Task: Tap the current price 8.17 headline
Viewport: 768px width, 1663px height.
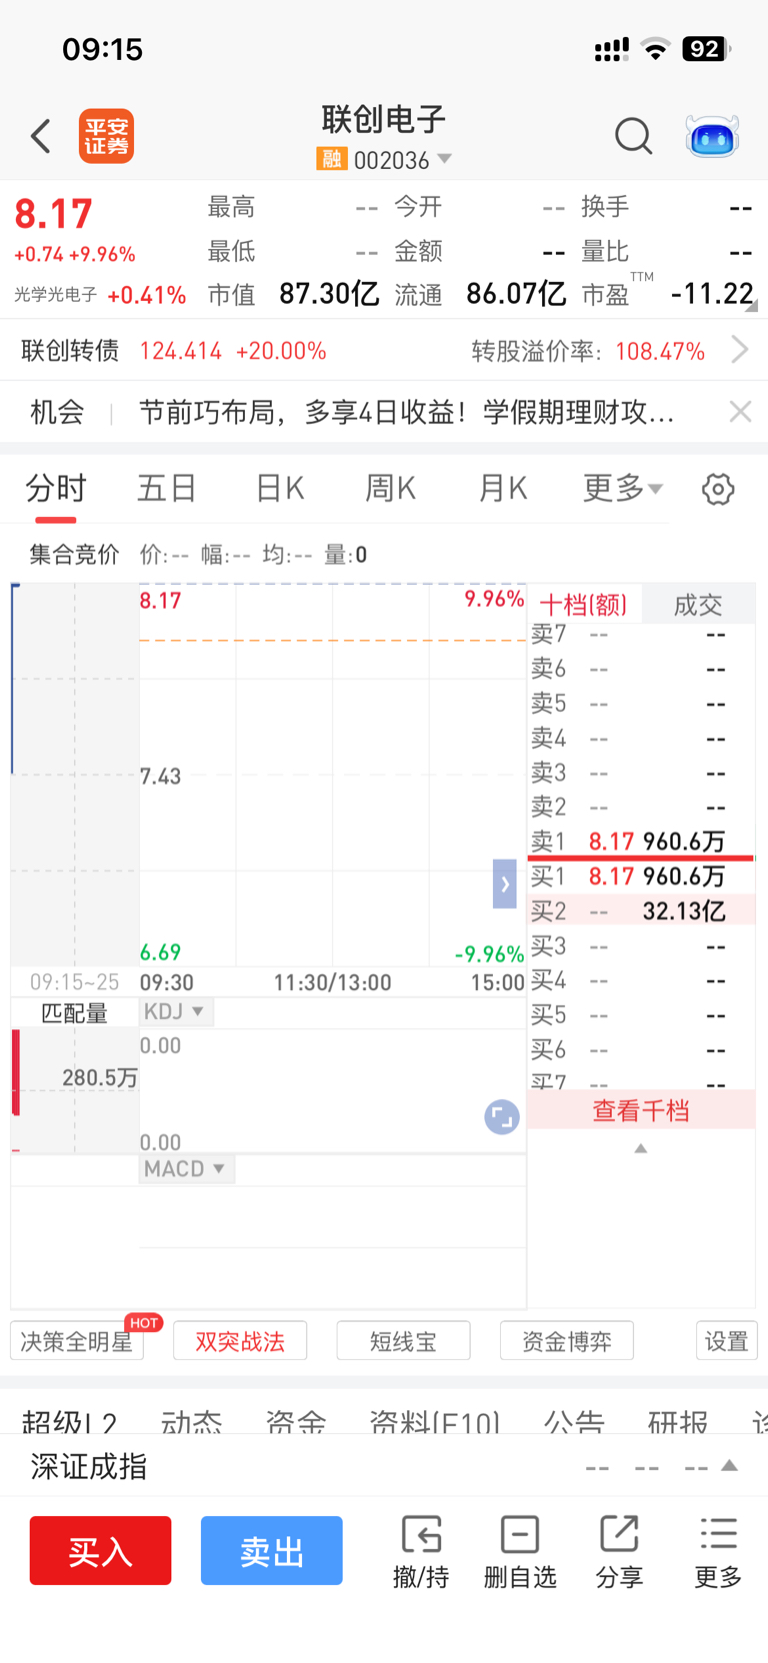Action: [x=53, y=214]
